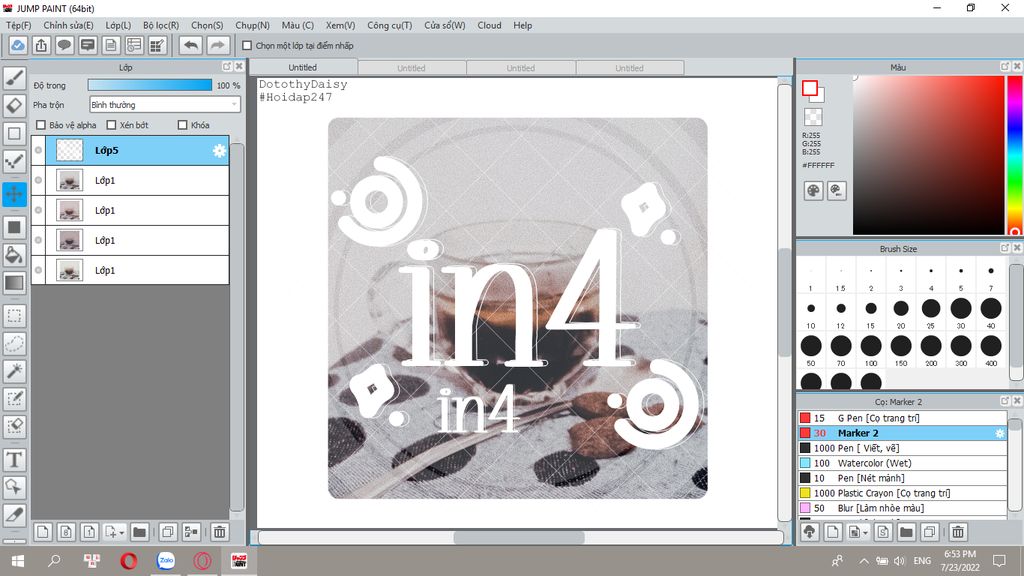Open the Bộ lọc(R) menu

click(x=161, y=25)
